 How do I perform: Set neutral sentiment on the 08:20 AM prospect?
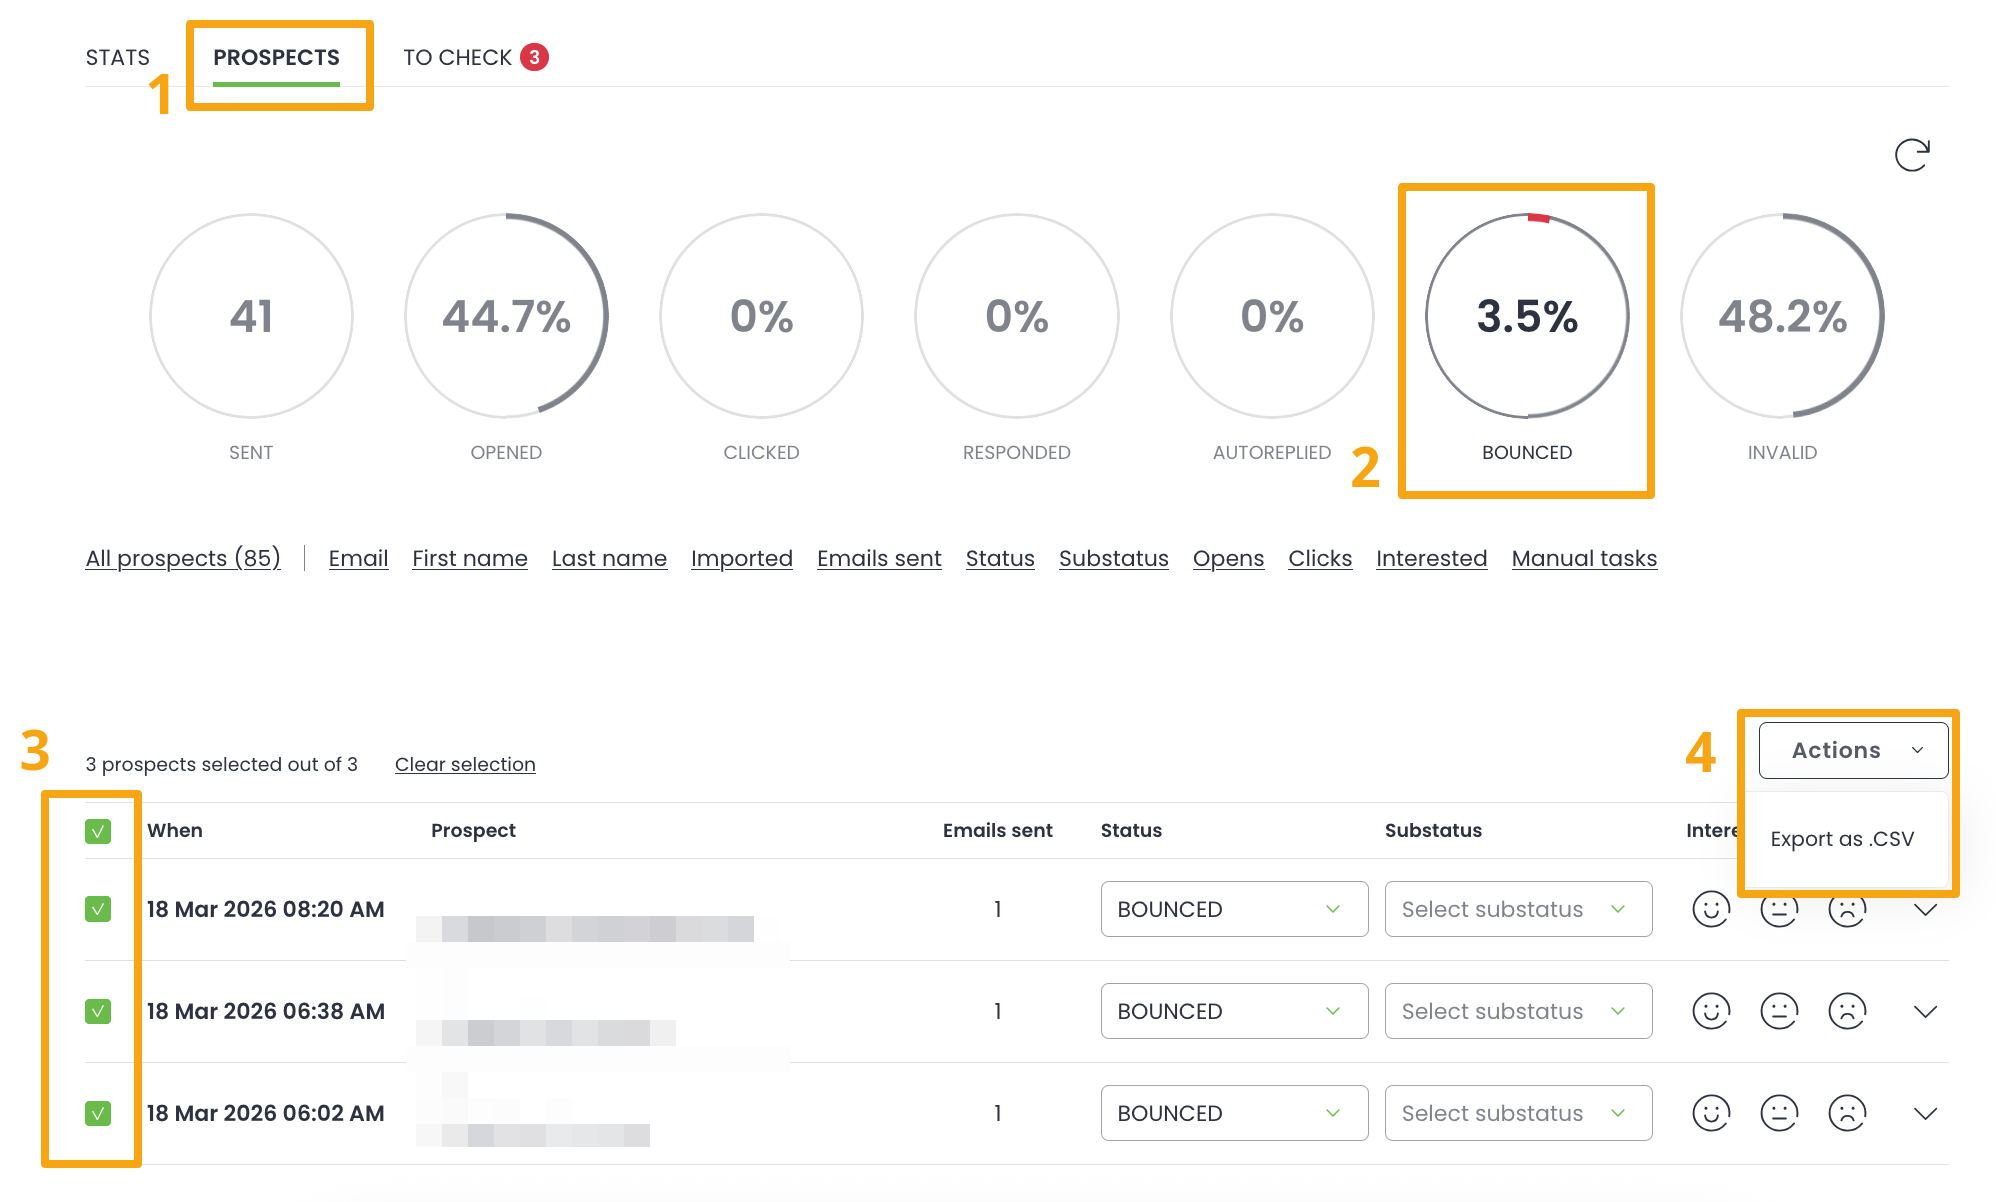1779,909
